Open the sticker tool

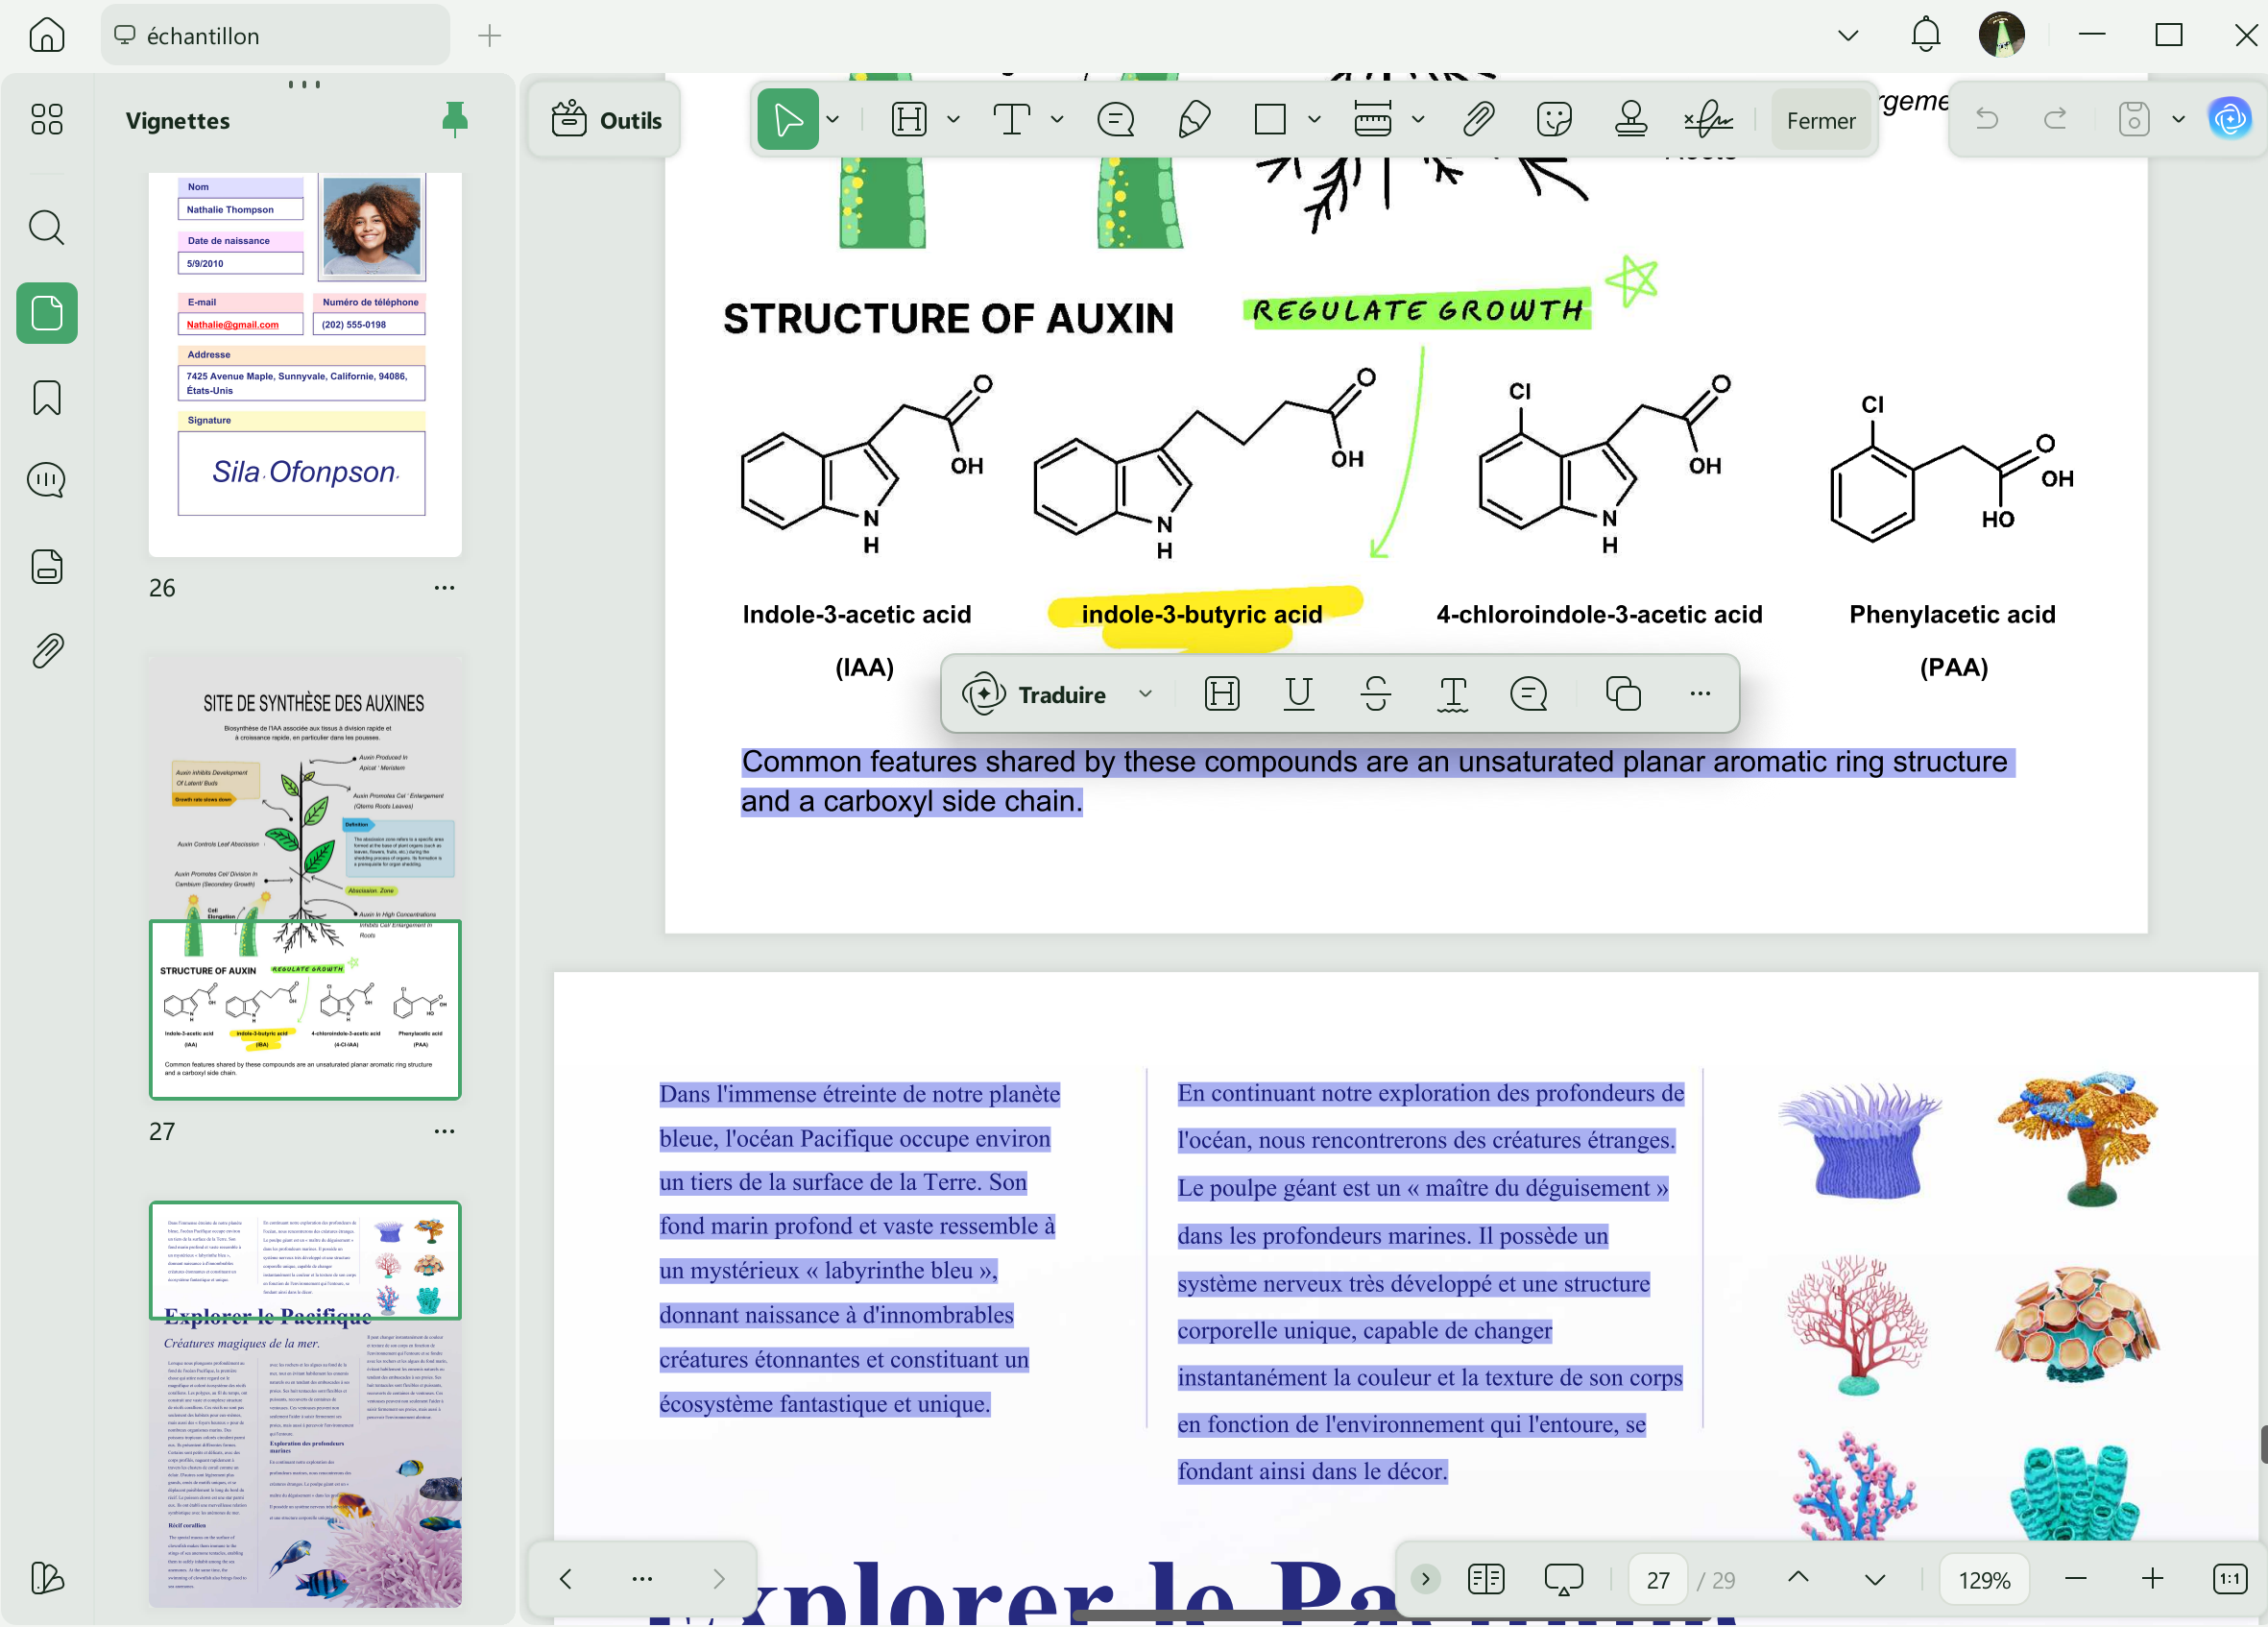pyautogui.click(x=1554, y=120)
